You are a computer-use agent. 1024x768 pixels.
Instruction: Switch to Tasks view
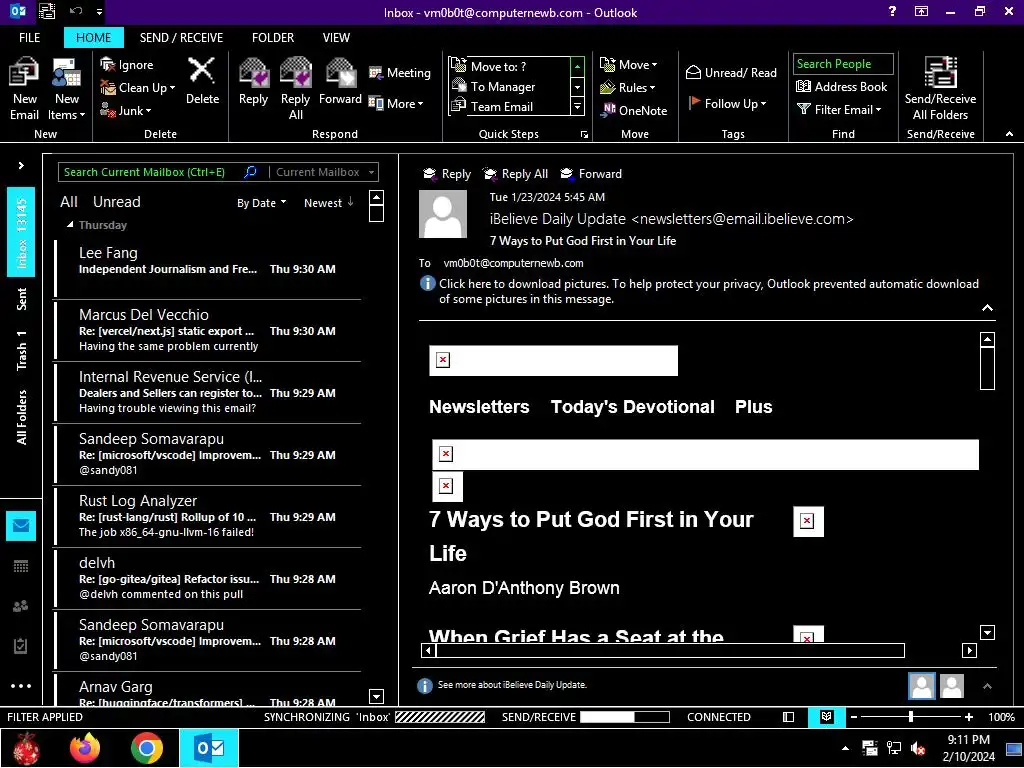click(21, 646)
